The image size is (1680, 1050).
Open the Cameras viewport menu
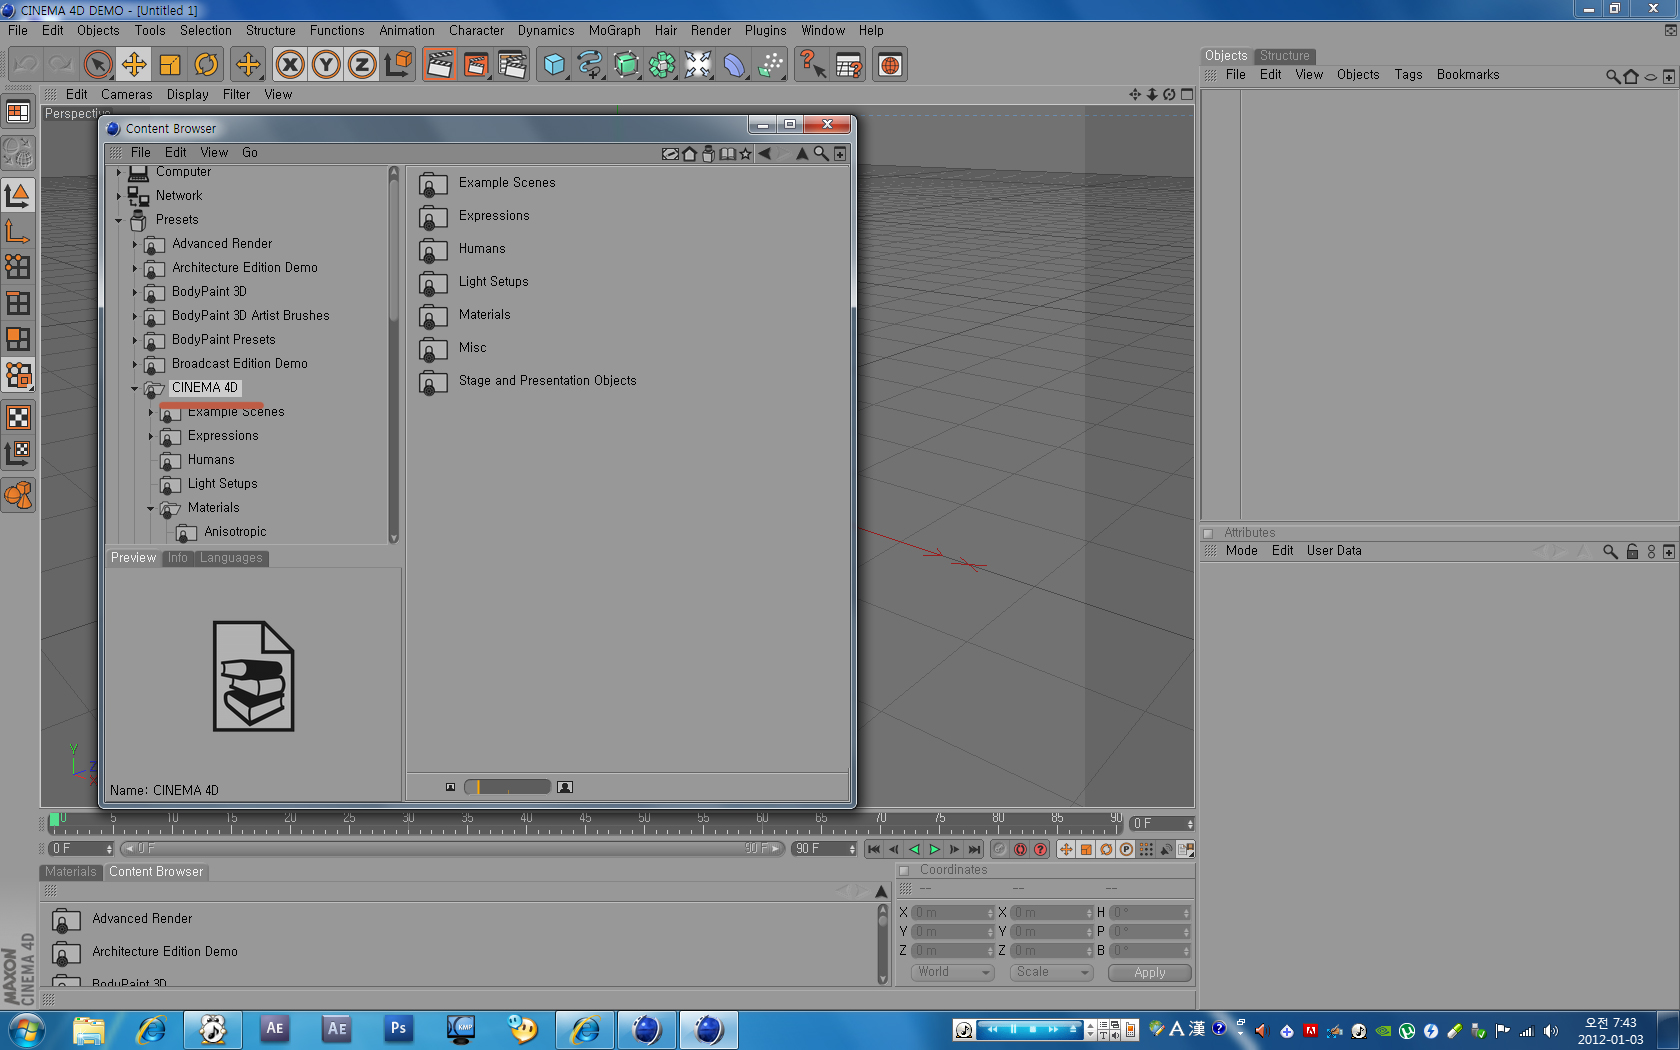point(126,95)
